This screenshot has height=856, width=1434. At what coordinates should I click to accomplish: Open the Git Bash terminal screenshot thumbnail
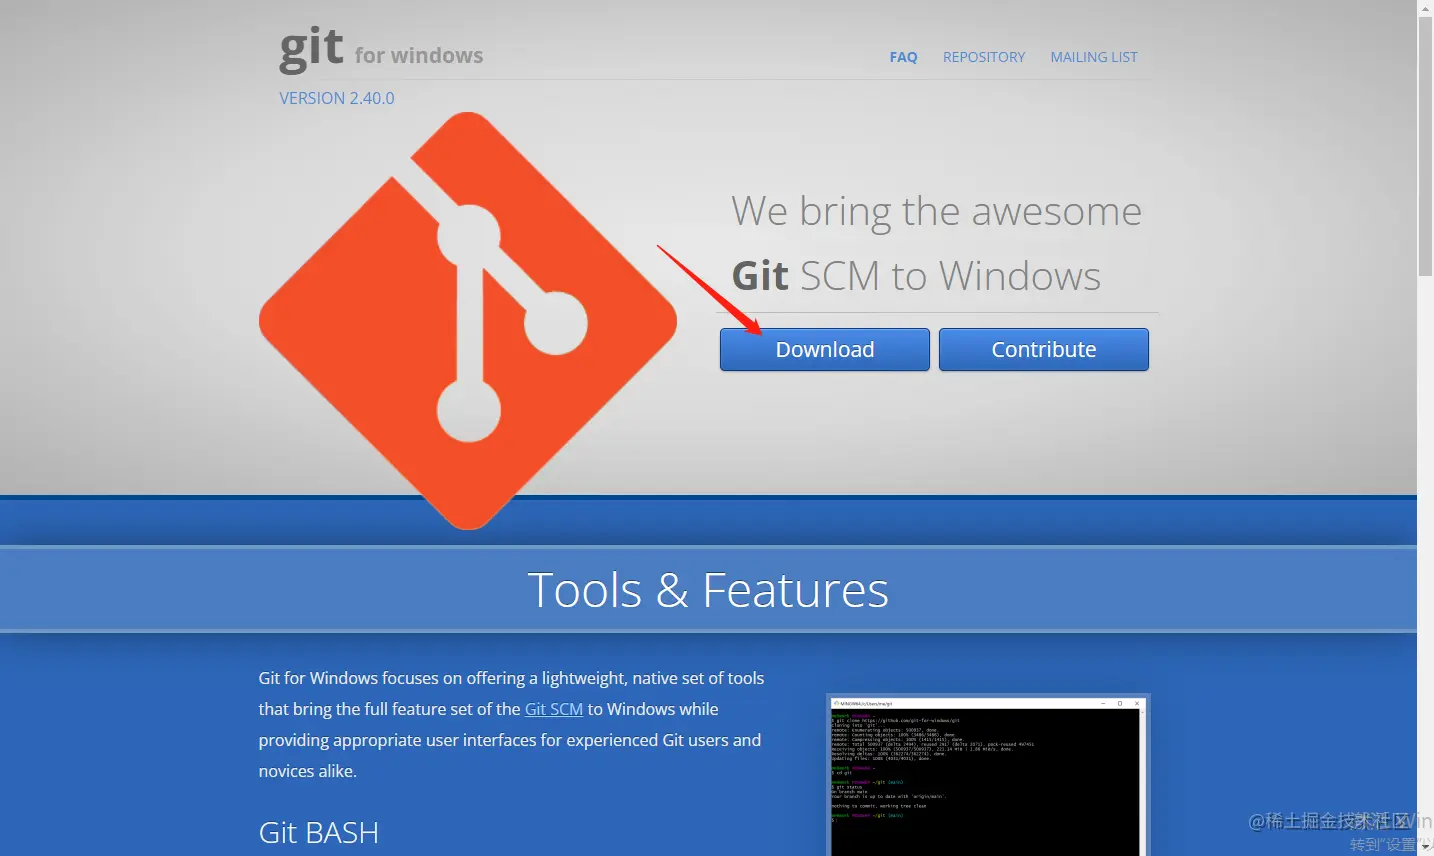pos(988,776)
